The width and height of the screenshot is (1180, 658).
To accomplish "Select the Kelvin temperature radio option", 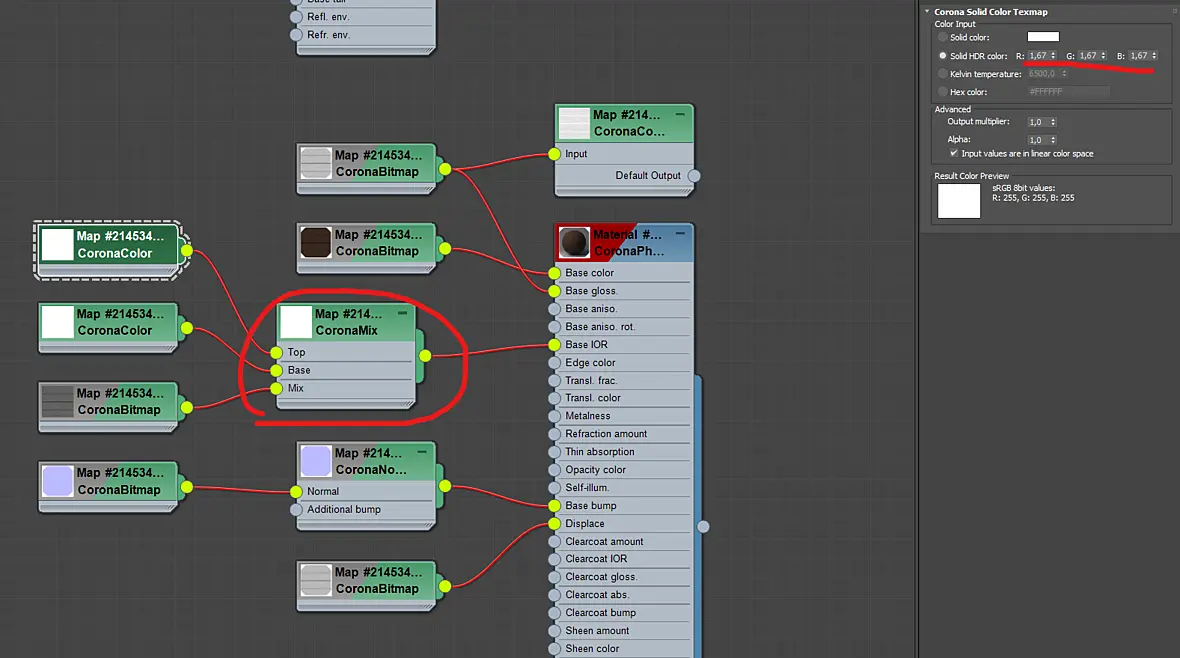I will [942, 74].
